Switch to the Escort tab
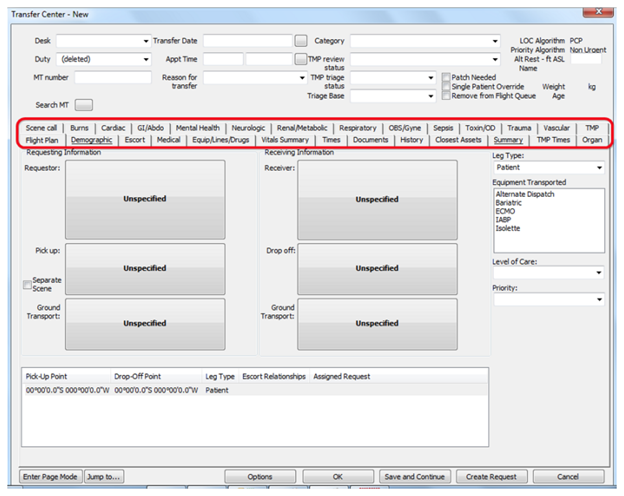The width and height of the screenshot is (624, 496). point(135,140)
